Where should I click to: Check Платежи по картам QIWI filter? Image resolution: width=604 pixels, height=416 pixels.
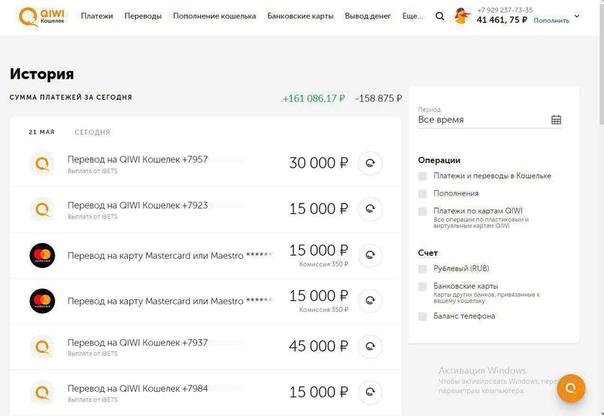tap(423, 211)
